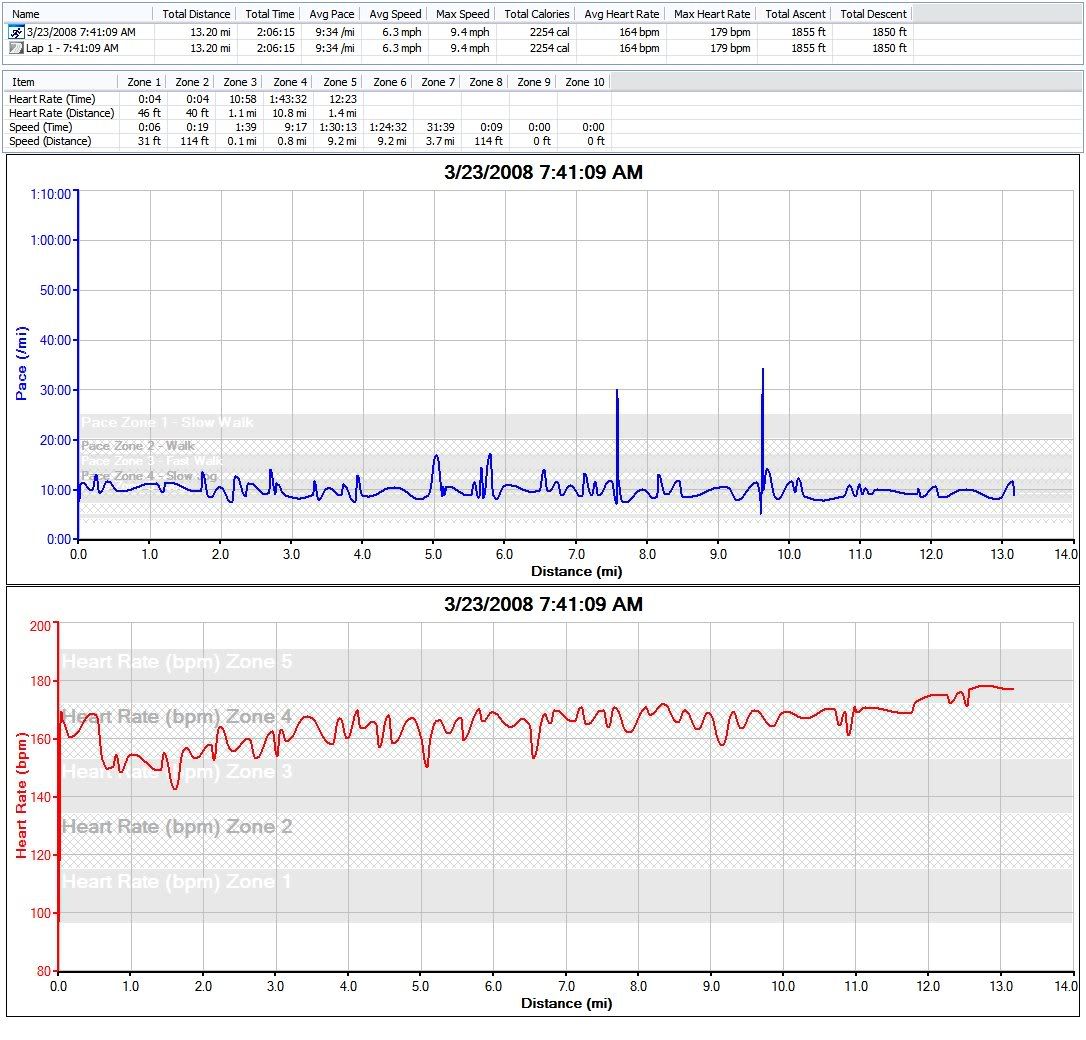1086x1040 pixels.
Task: Click the Lap 1 flag icon
Action: [x=16, y=47]
